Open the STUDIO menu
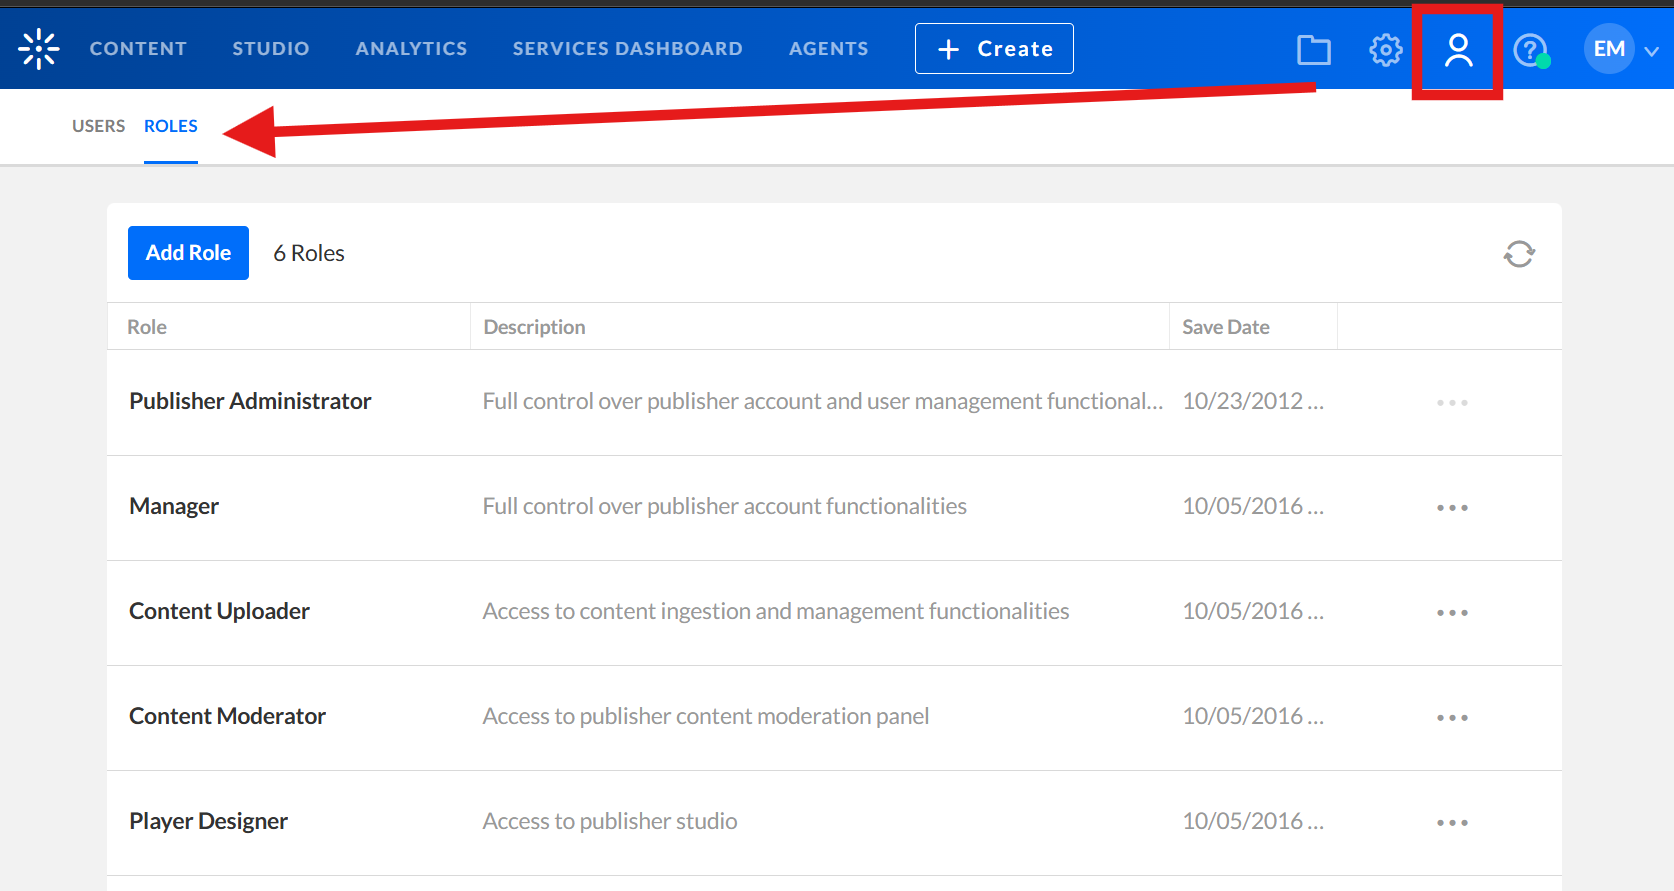 click(x=271, y=49)
